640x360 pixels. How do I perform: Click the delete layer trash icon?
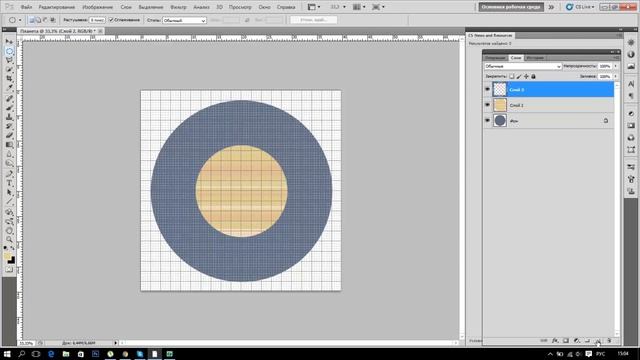point(609,341)
